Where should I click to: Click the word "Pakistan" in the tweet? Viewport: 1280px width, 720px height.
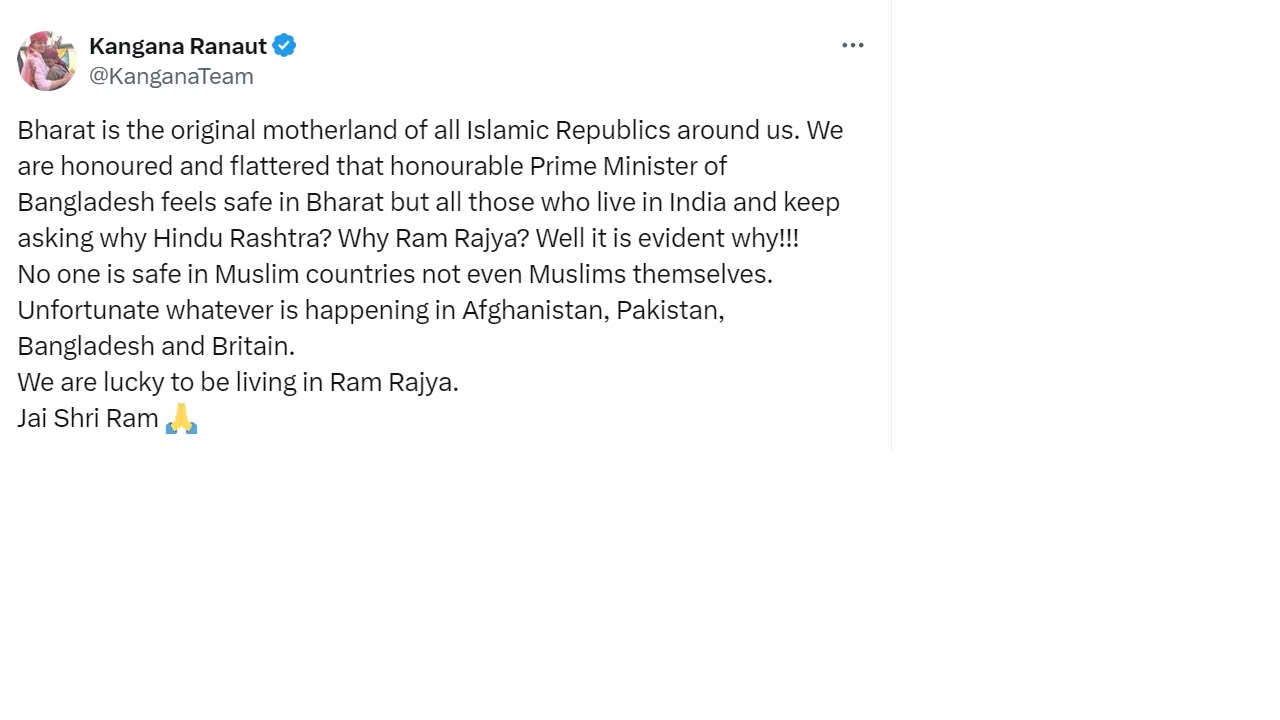click(x=669, y=310)
